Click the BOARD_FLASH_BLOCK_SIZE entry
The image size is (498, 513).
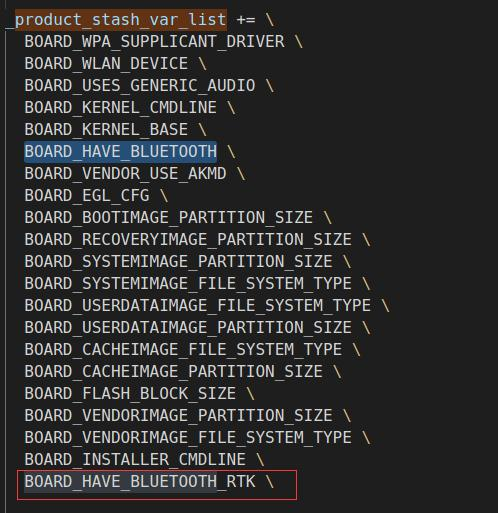pyautogui.click(x=130, y=394)
